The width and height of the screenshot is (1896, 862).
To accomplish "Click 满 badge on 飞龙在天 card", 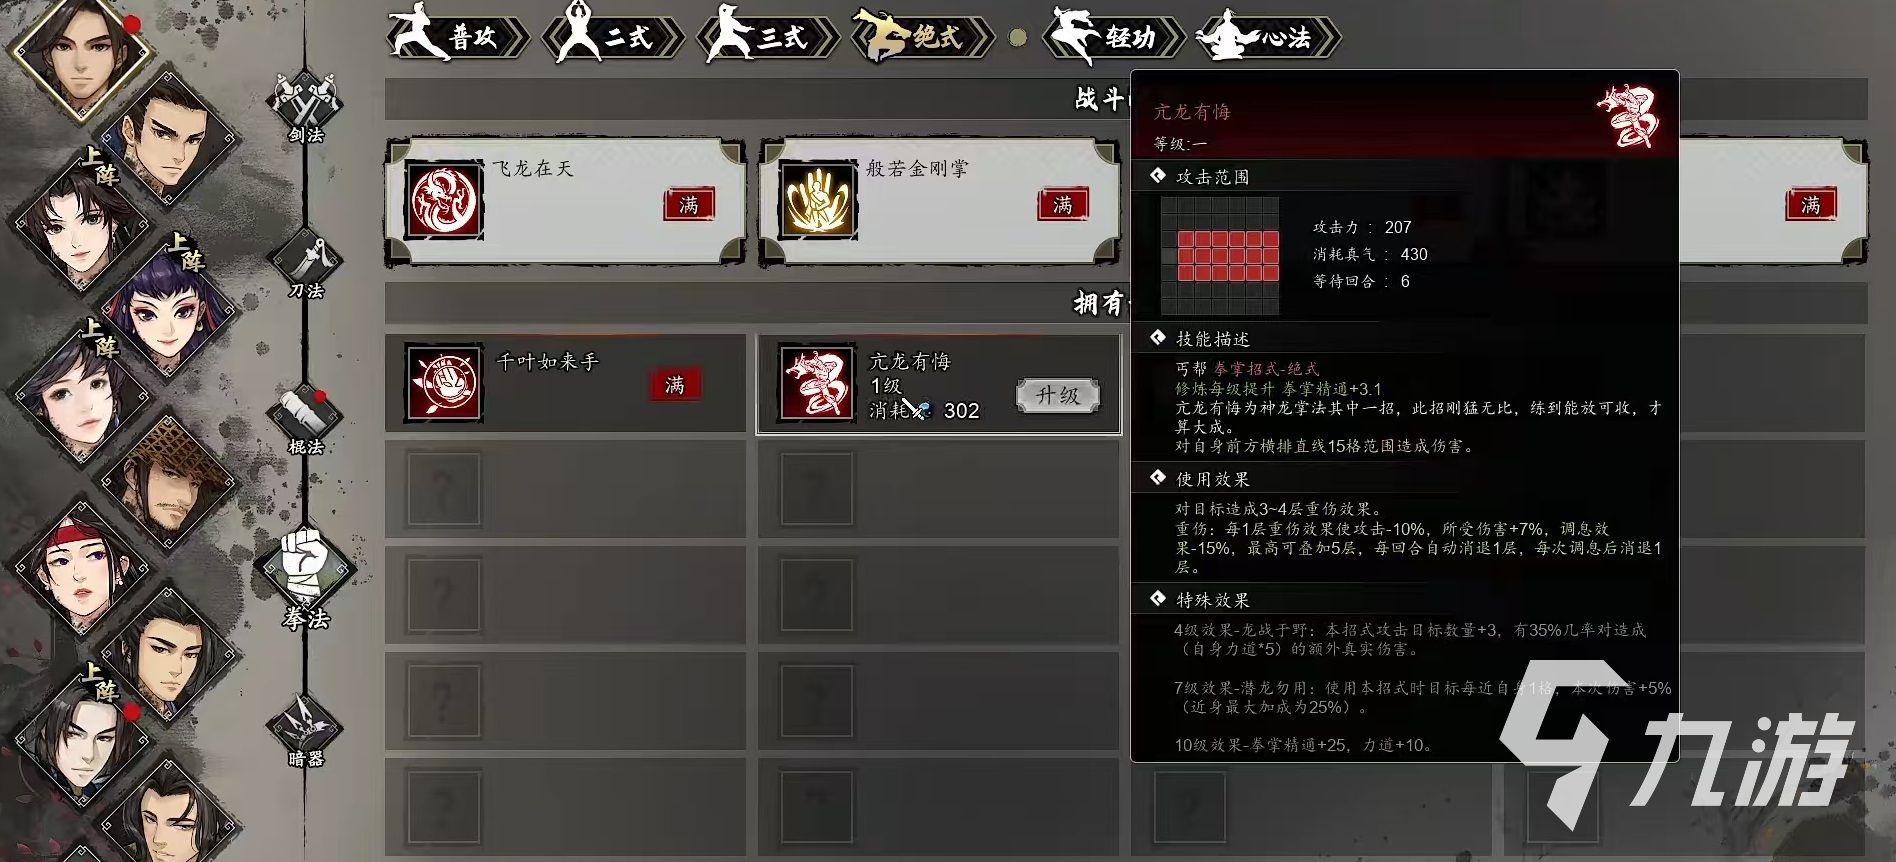I will coord(689,204).
